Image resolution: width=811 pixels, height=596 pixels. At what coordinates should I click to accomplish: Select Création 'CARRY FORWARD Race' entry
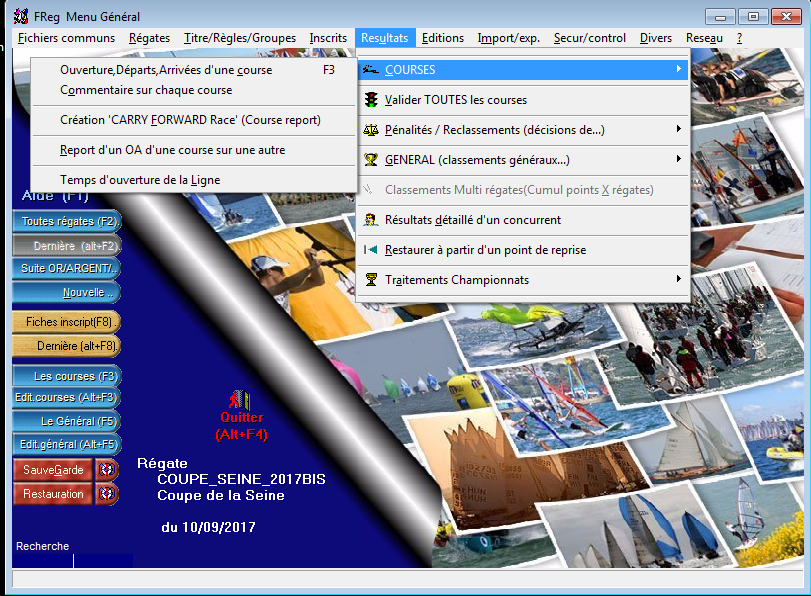pyautogui.click(x=194, y=120)
